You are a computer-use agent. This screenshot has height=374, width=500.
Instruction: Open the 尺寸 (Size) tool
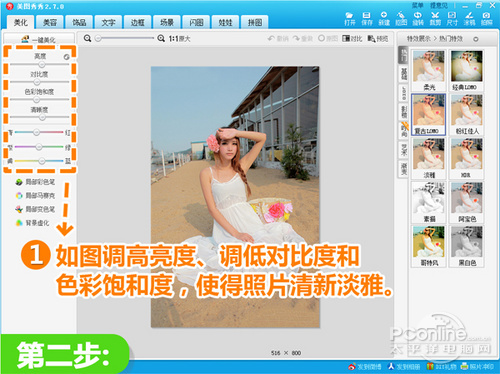pyautogui.click(x=452, y=18)
